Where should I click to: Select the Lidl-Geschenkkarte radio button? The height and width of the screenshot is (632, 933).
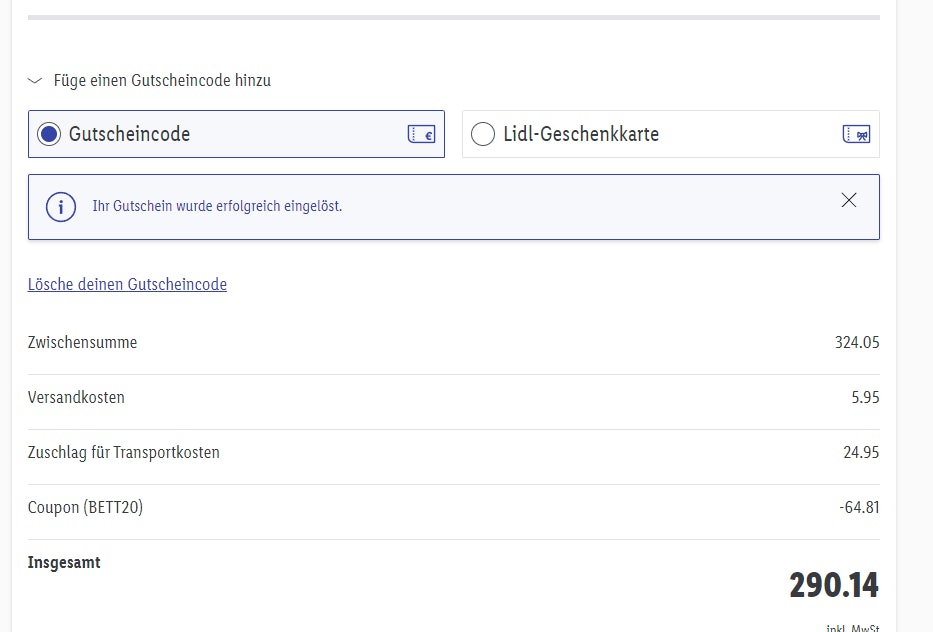tap(482, 134)
